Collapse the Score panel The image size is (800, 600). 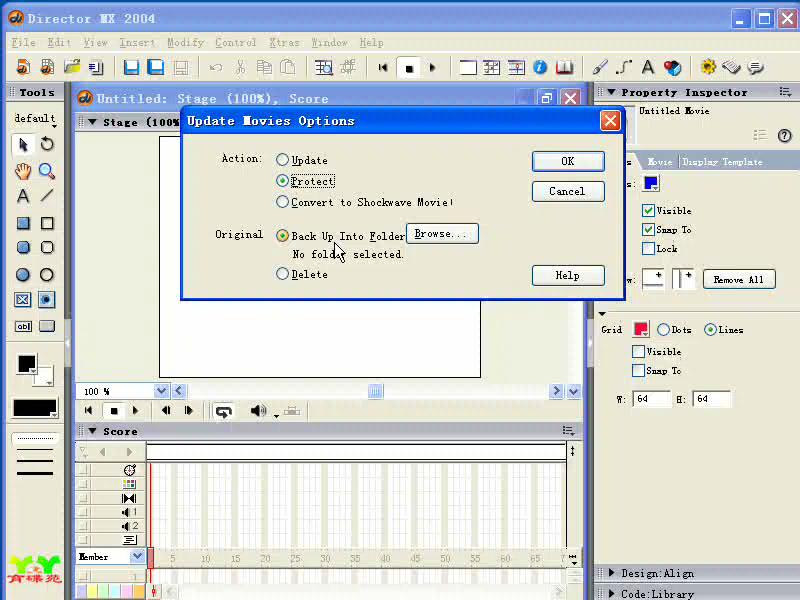coord(92,431)
